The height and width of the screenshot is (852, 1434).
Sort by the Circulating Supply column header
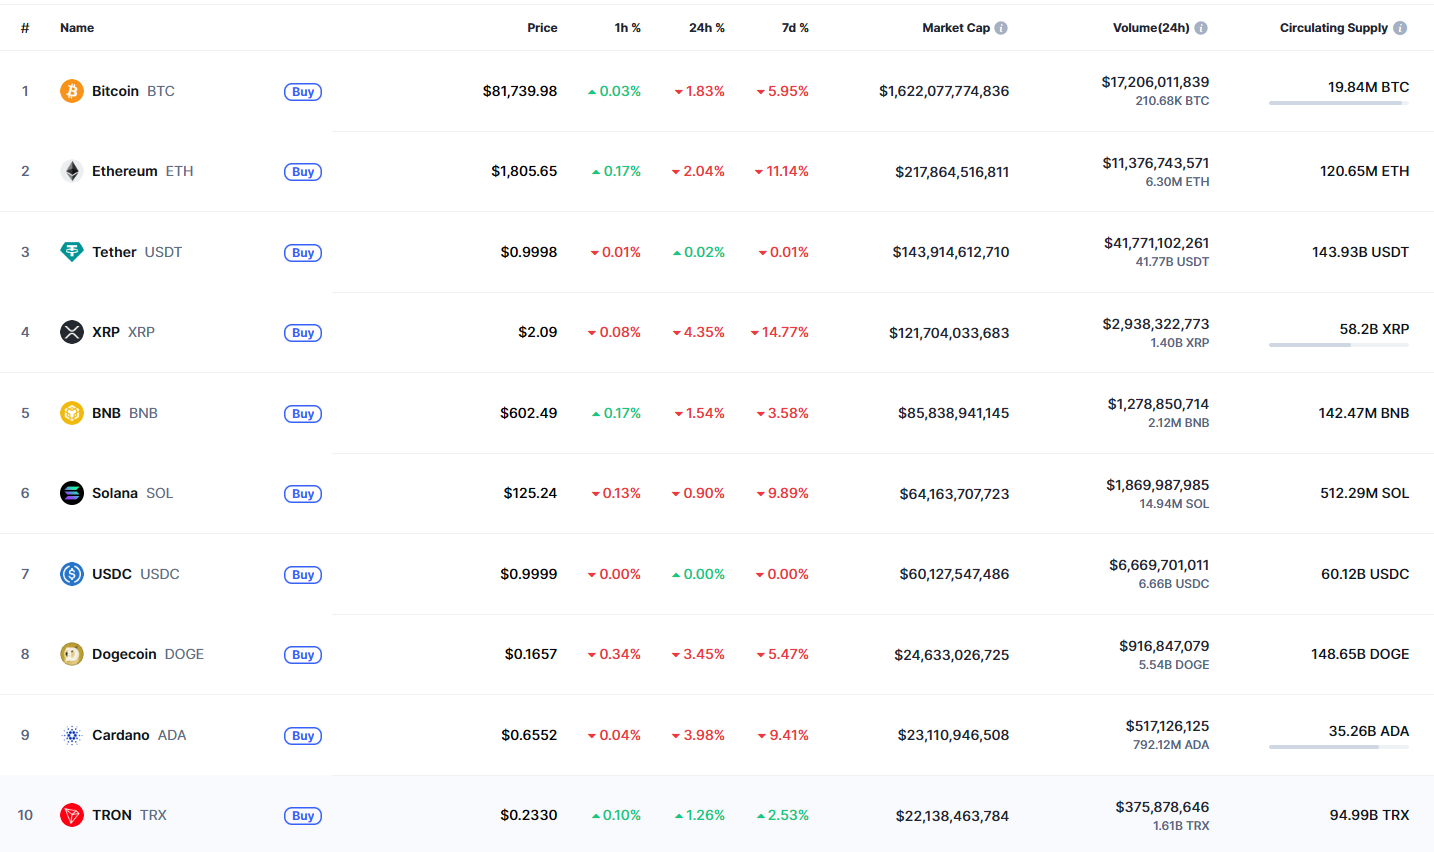tap(1334, 28)
